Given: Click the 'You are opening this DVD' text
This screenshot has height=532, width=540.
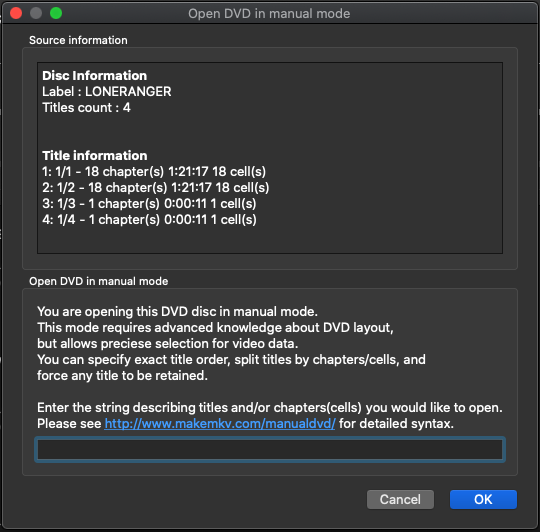Looking at the screenshot, I should click(x=177, y=312).
